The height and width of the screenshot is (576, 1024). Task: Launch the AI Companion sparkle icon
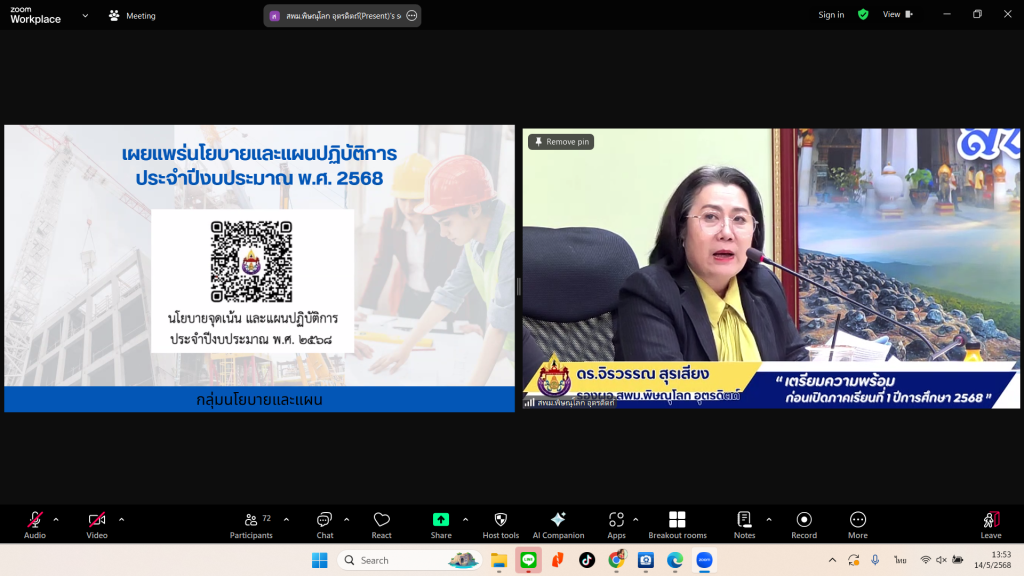coord(558,519)
